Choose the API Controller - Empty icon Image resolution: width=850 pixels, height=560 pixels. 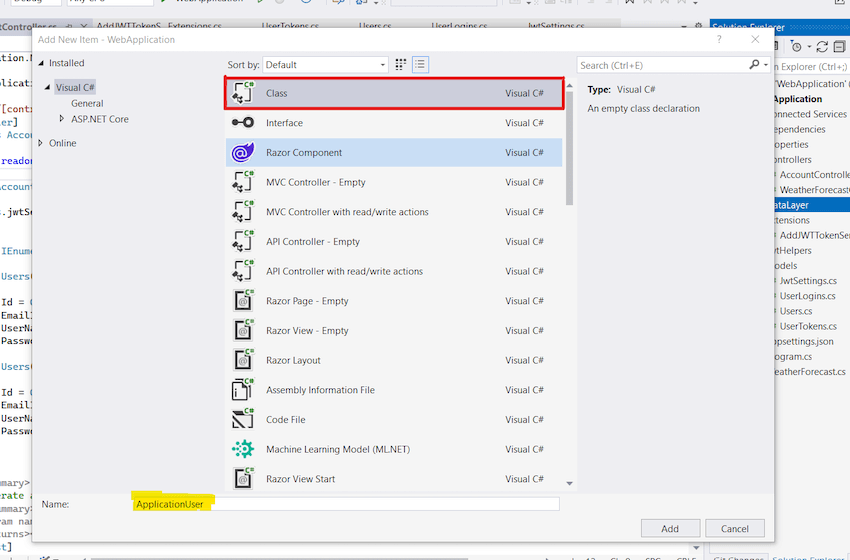coord(243,241)
